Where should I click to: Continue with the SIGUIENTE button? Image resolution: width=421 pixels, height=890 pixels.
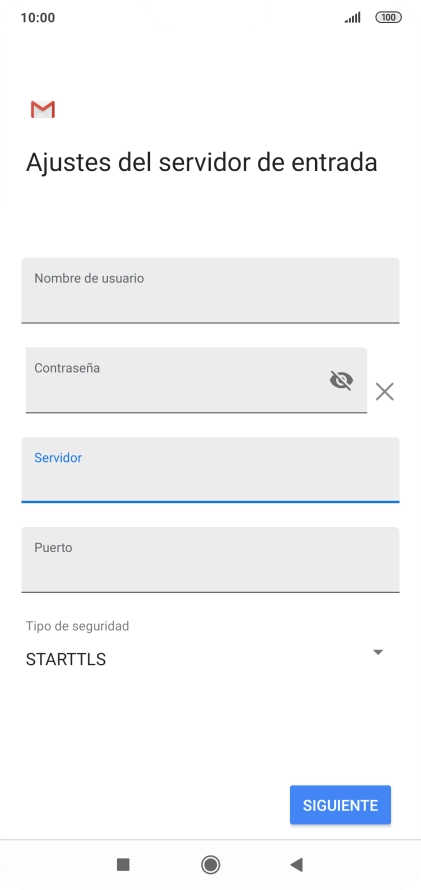[x=340, y=805]
